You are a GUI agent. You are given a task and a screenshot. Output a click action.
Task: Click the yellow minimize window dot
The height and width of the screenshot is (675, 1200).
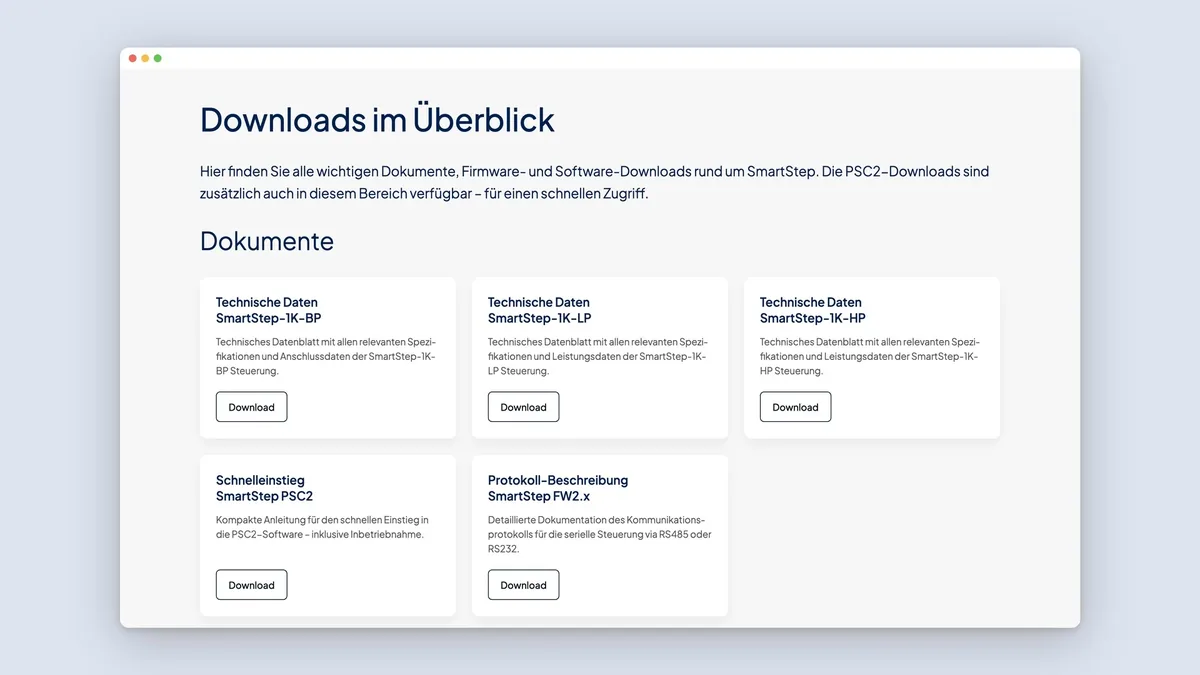coord(145,58)
